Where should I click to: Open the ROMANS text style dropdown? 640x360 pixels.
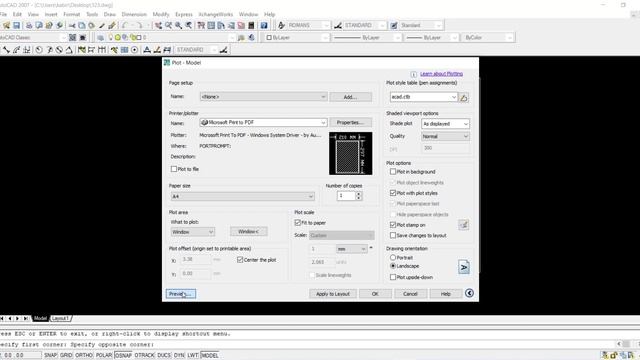pyautogui.click(x=308, y=25)
